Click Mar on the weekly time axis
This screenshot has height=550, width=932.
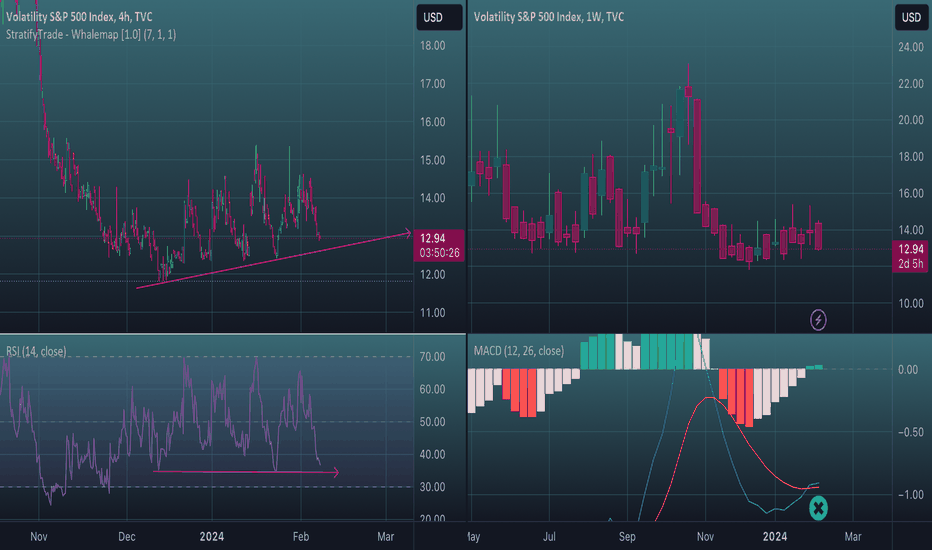pos(853,537)
